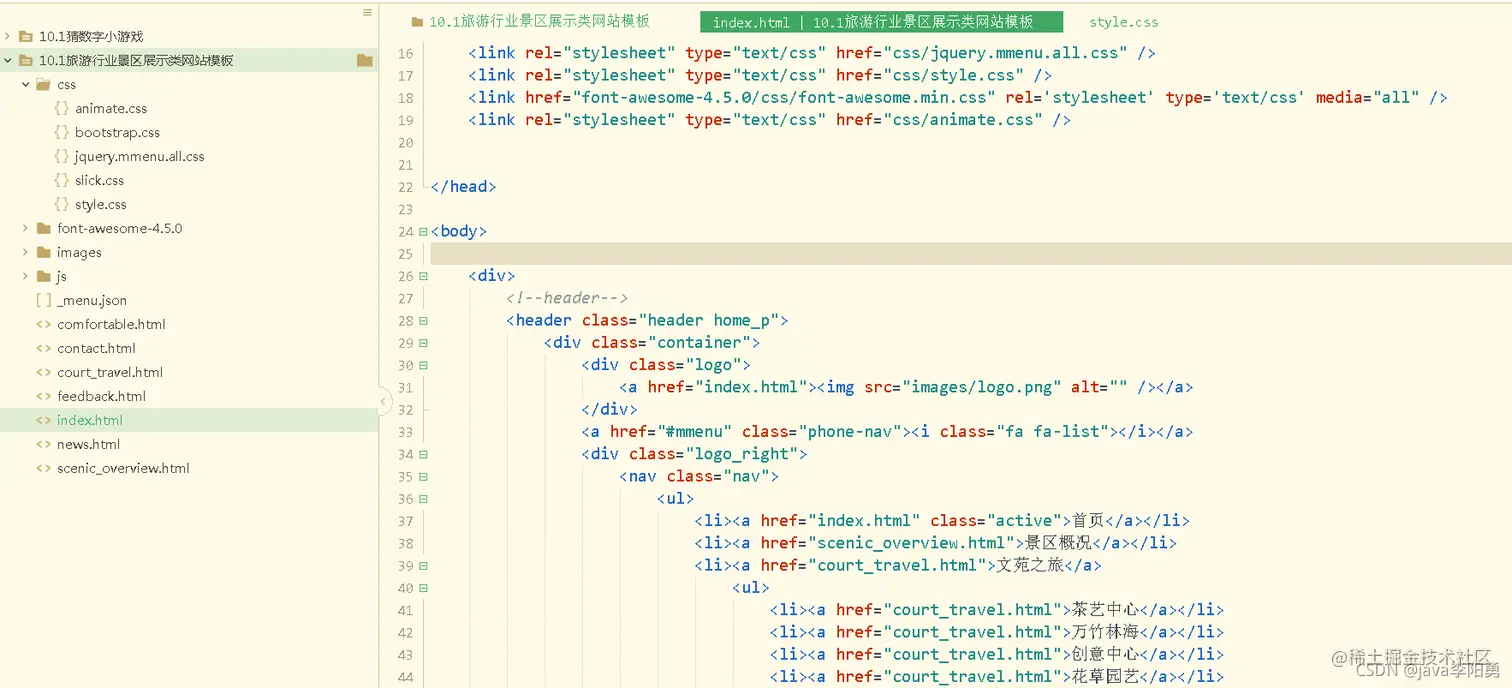
Task: Expand the js folder chevron
Action: (x=26, y=276)
